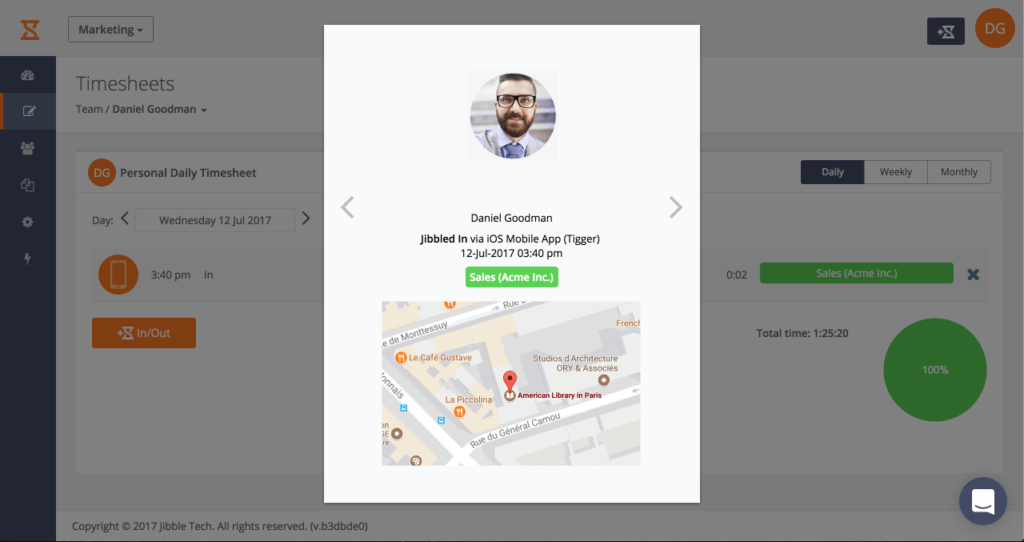This screenshot has width=1024, height=542.
Task: Open the DG user avatar menu
Action: pyautogui.click(x=994, y=29)
